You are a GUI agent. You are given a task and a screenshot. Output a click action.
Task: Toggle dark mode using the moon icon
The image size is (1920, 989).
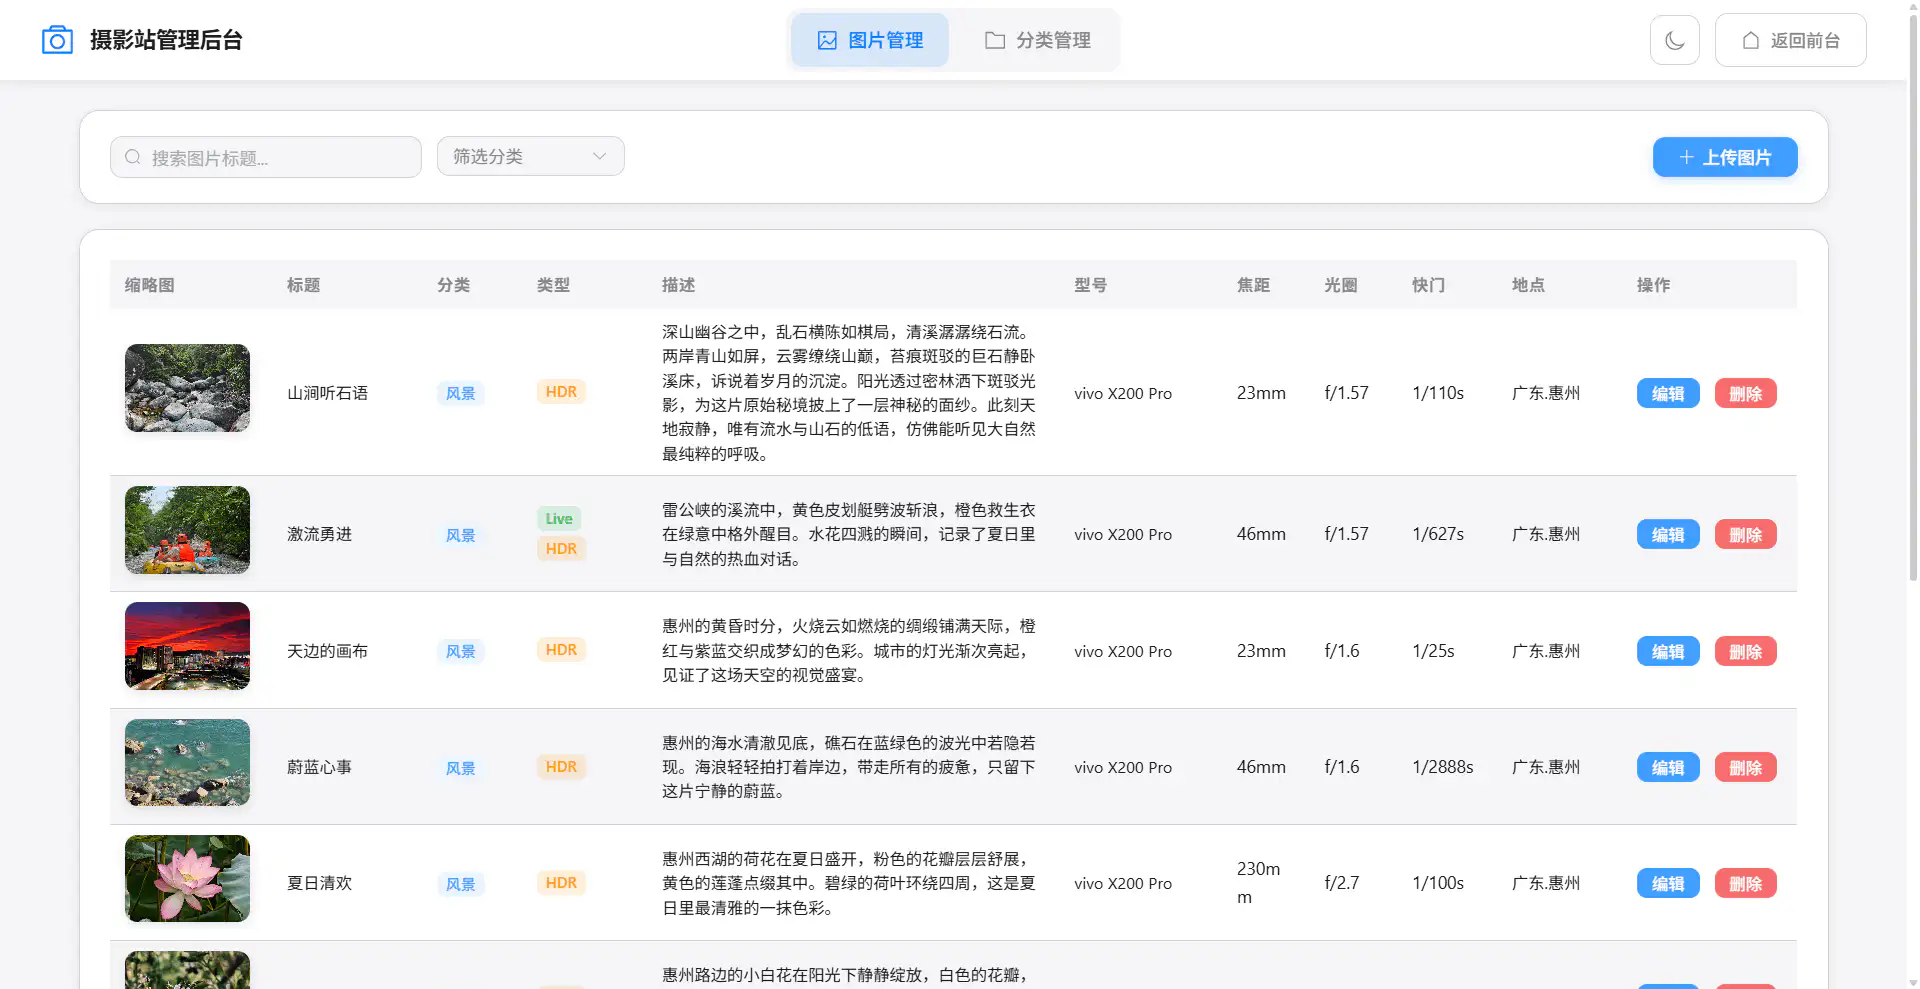[x=1674, y=39]
